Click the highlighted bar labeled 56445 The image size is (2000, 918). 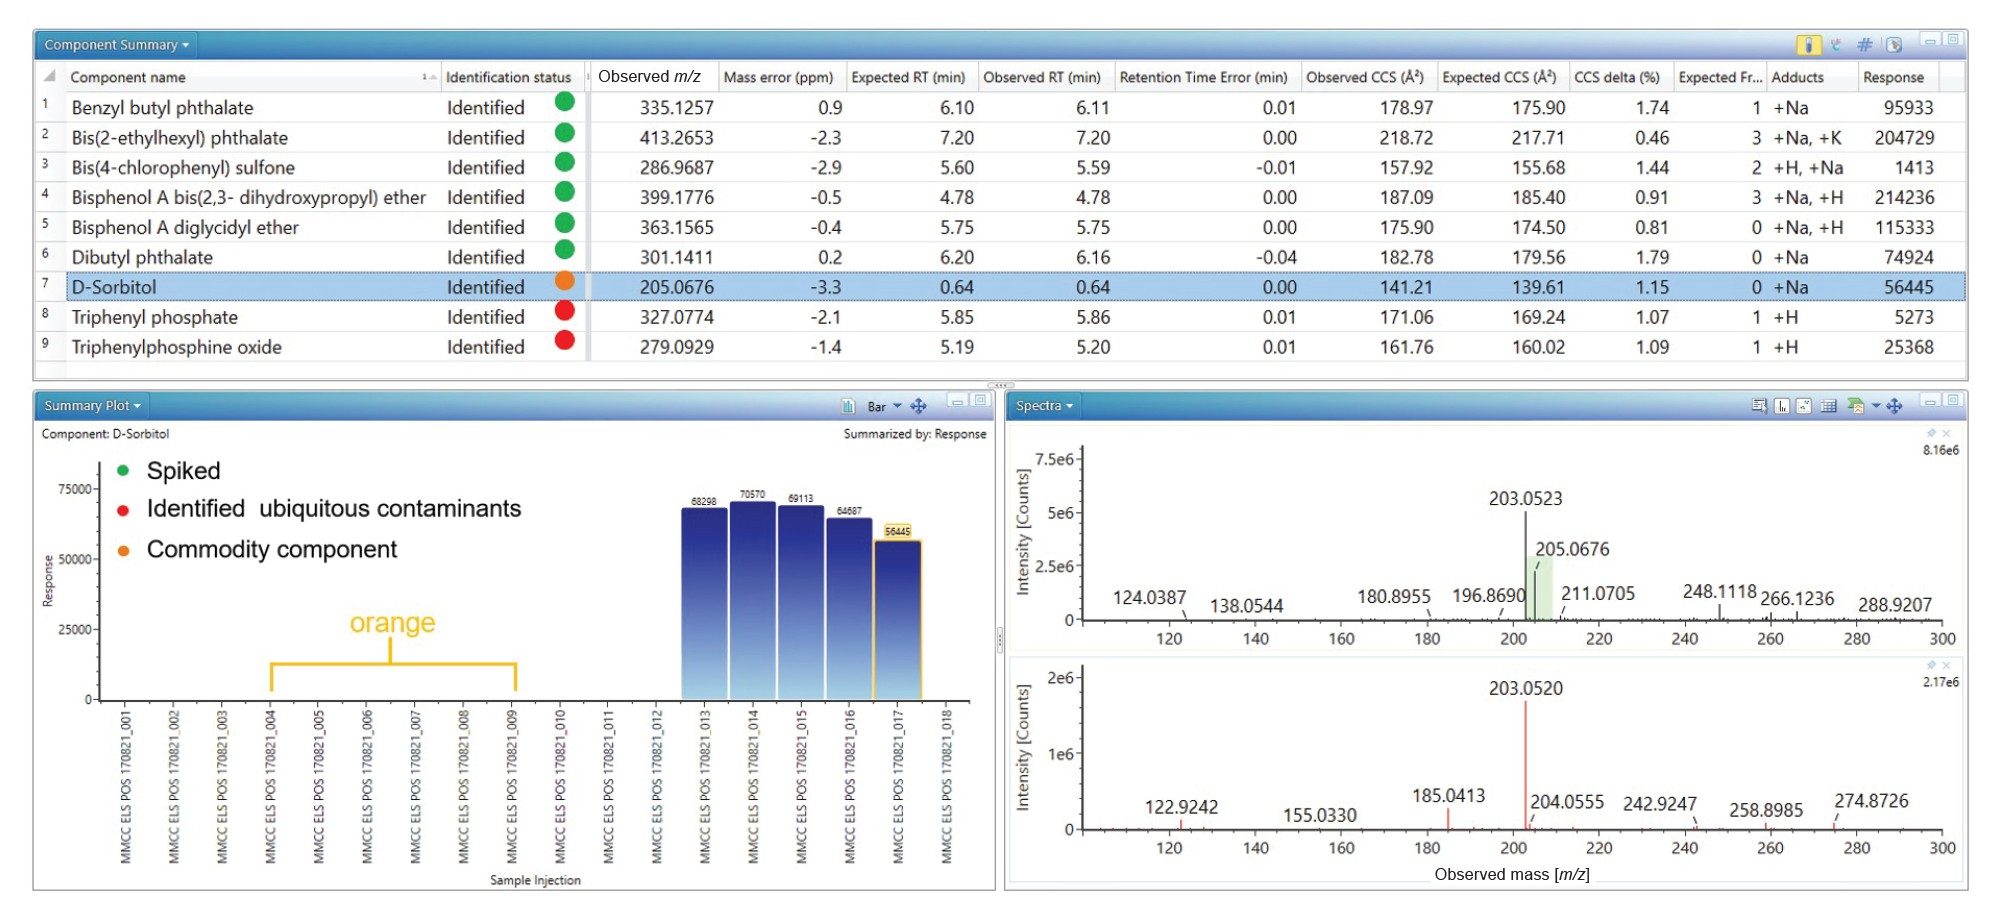[x=897, y=620]
